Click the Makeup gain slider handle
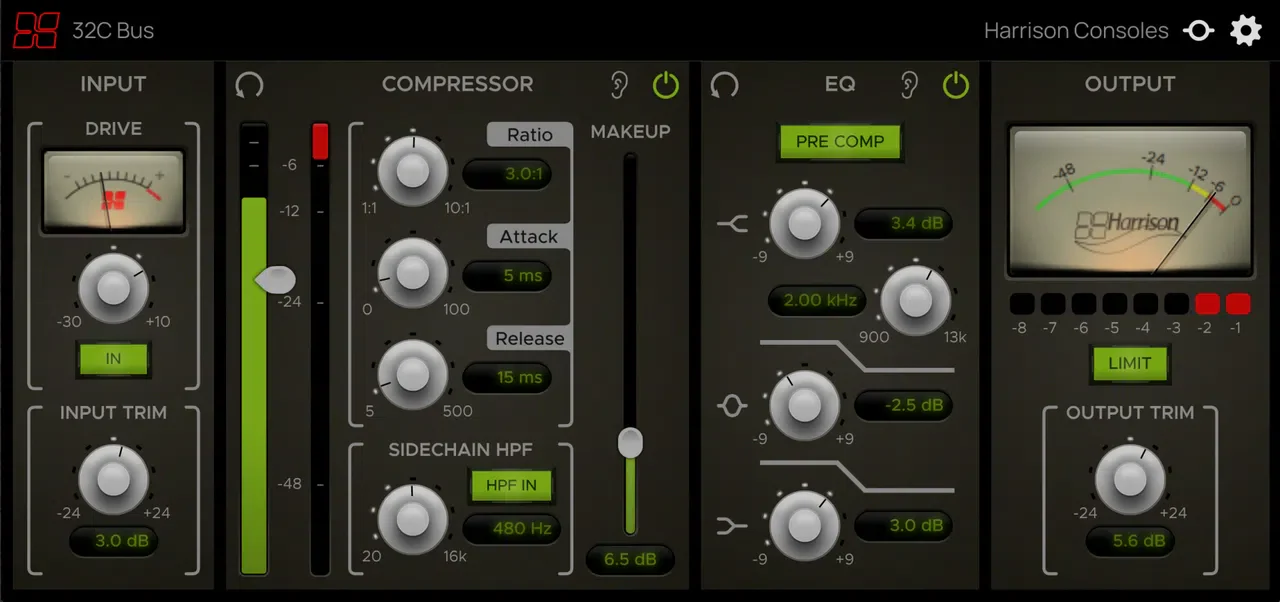This screenshot has height=602, width=1280. (x=630, y=442)
